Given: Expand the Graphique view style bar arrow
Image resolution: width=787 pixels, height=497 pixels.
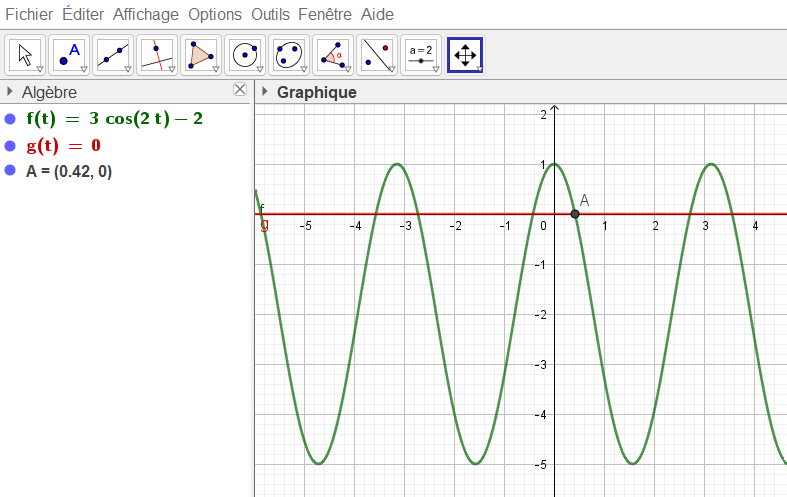Looking at the screenshot, I should click(x=264, y=92).
